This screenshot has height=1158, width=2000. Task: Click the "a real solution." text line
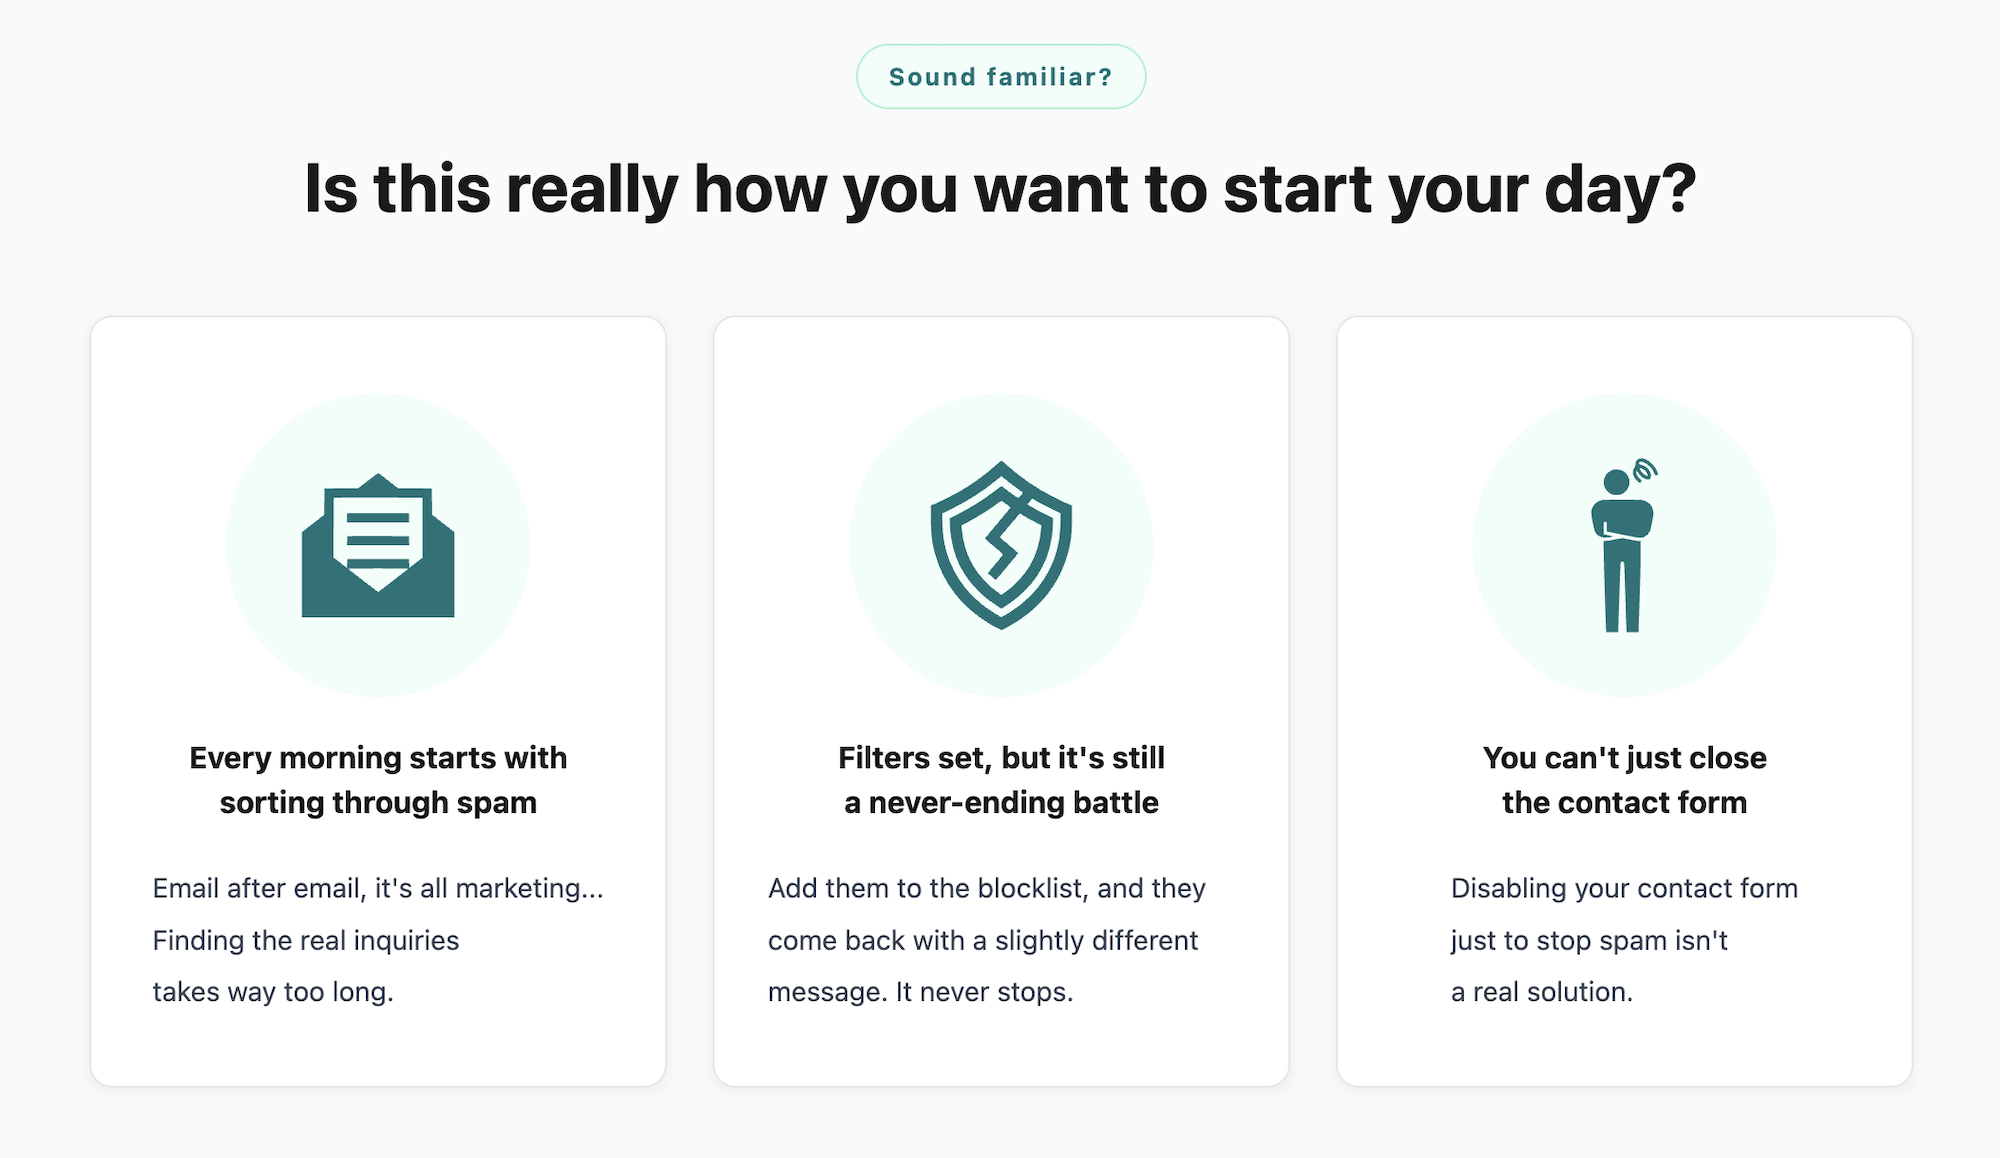coord(1541,992)
